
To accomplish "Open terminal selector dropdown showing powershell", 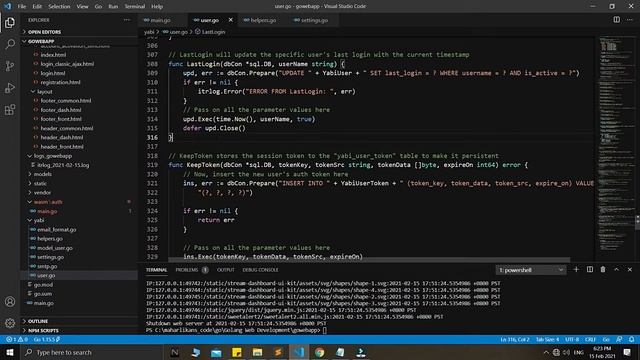I will (x=531, y=270).
